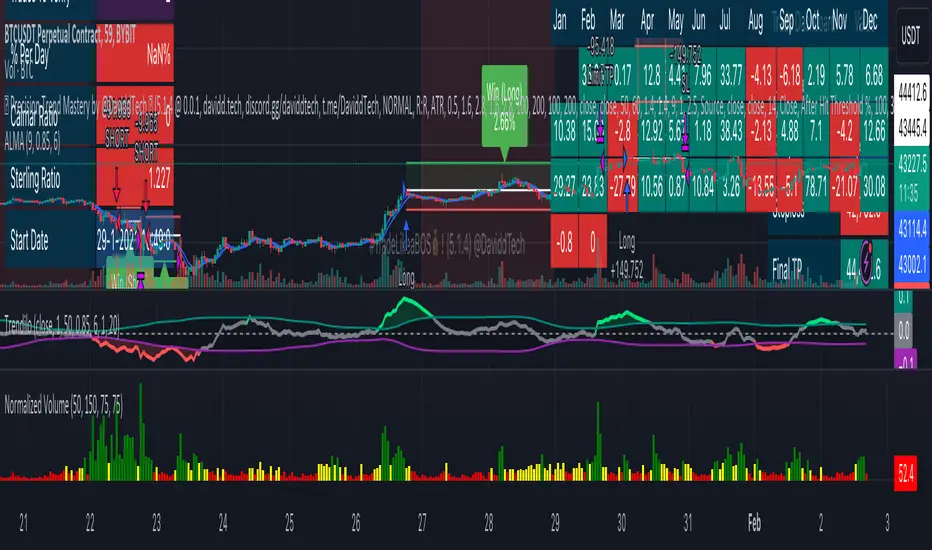Click the red -4.13 table cell
Screen dimensions: 932x550
click(761, 76)
